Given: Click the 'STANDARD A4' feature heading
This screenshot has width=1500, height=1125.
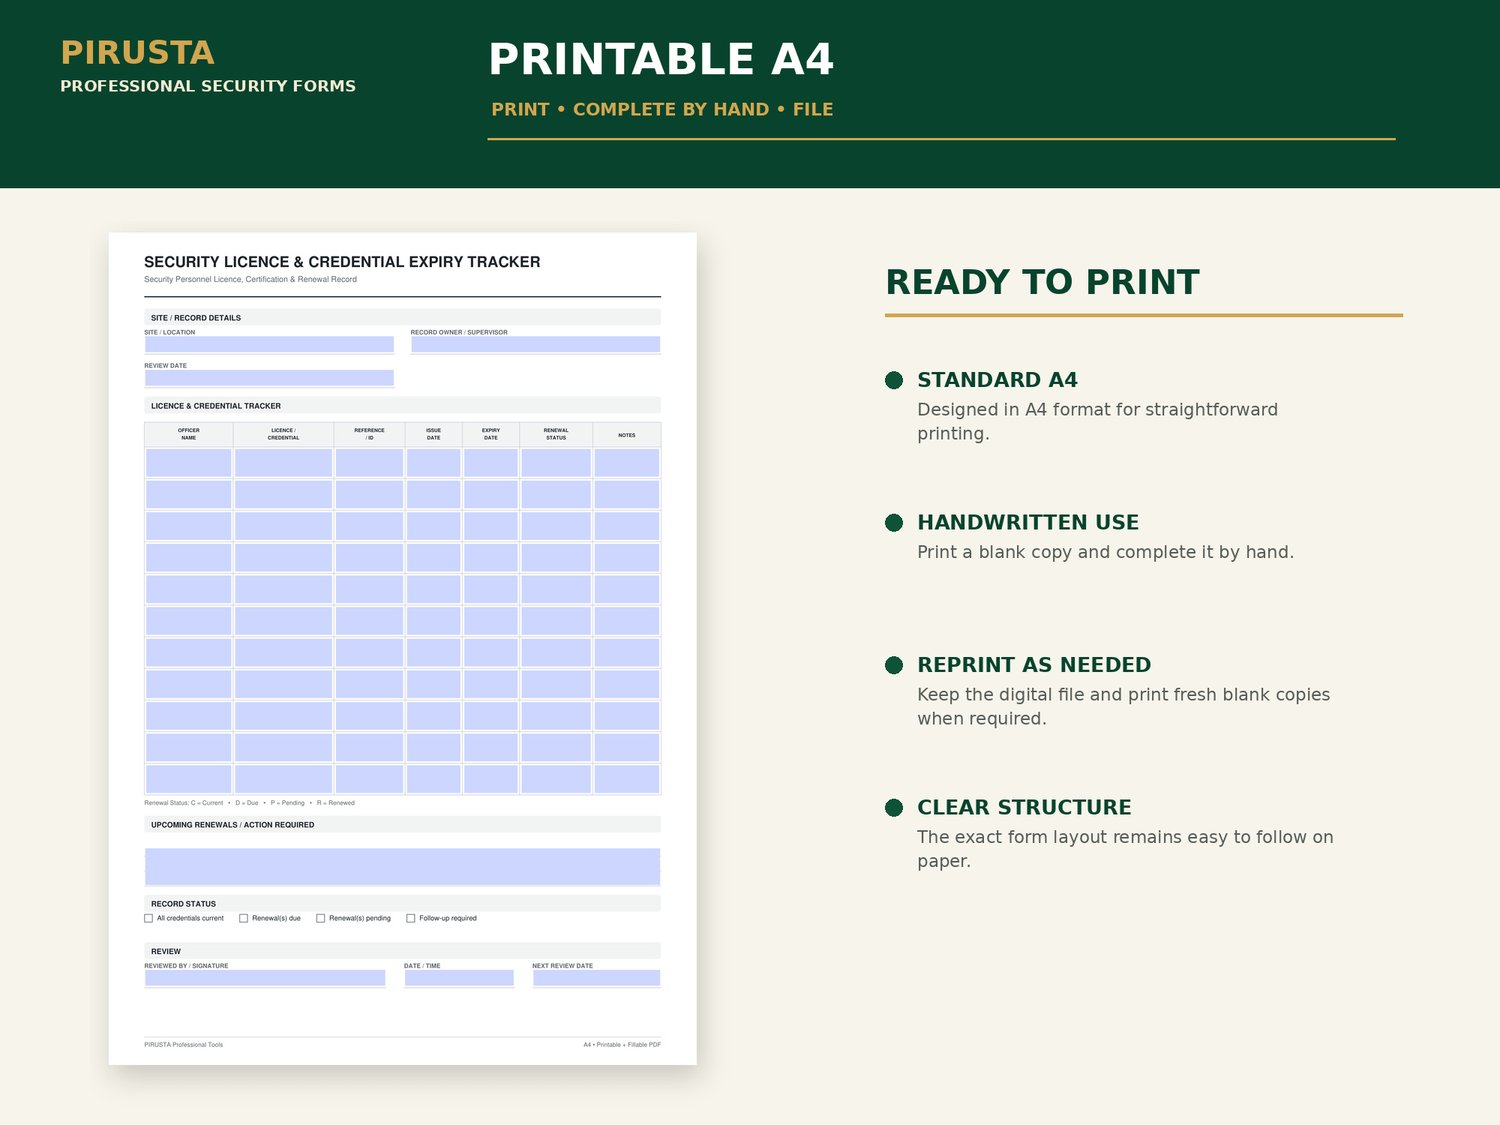Looking at the screenshot, I should [x=997, y=380].
